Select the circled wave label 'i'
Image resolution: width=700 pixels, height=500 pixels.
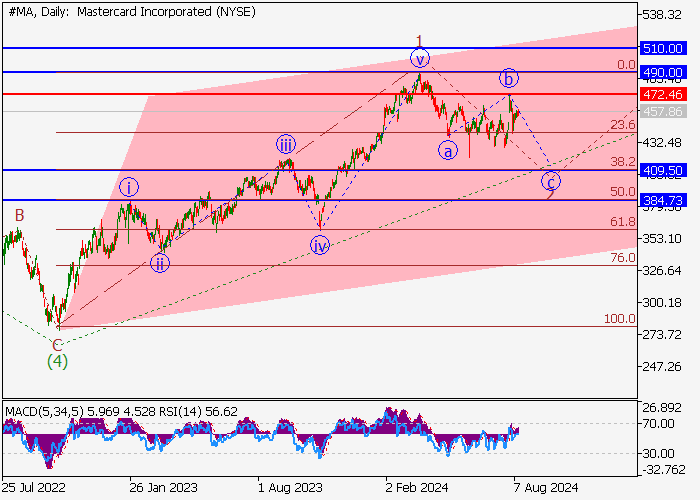[x=129, y=188]
